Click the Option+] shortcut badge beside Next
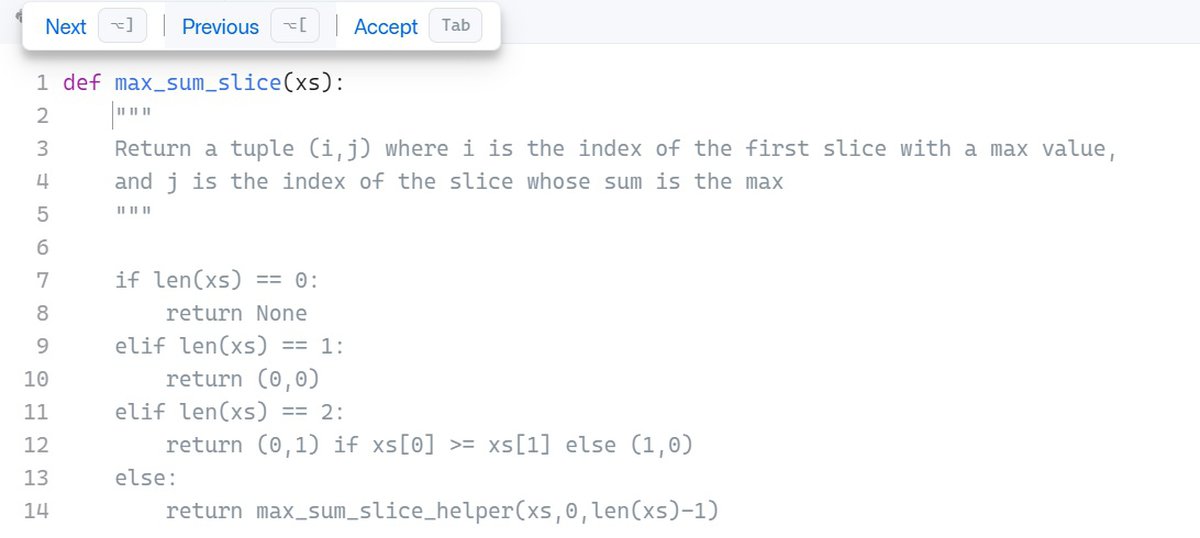1200x538 pixels. (x=122, y=27)
